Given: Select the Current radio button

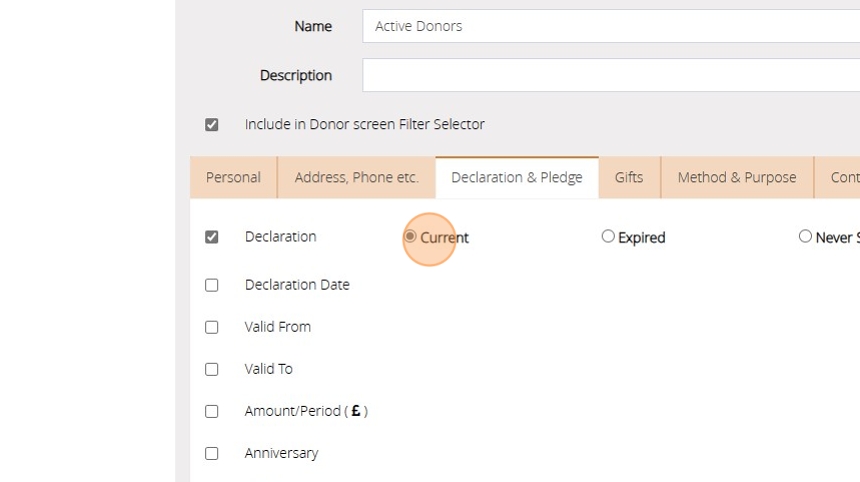Looking at the screenshot, I should click(x=410, y=237).
